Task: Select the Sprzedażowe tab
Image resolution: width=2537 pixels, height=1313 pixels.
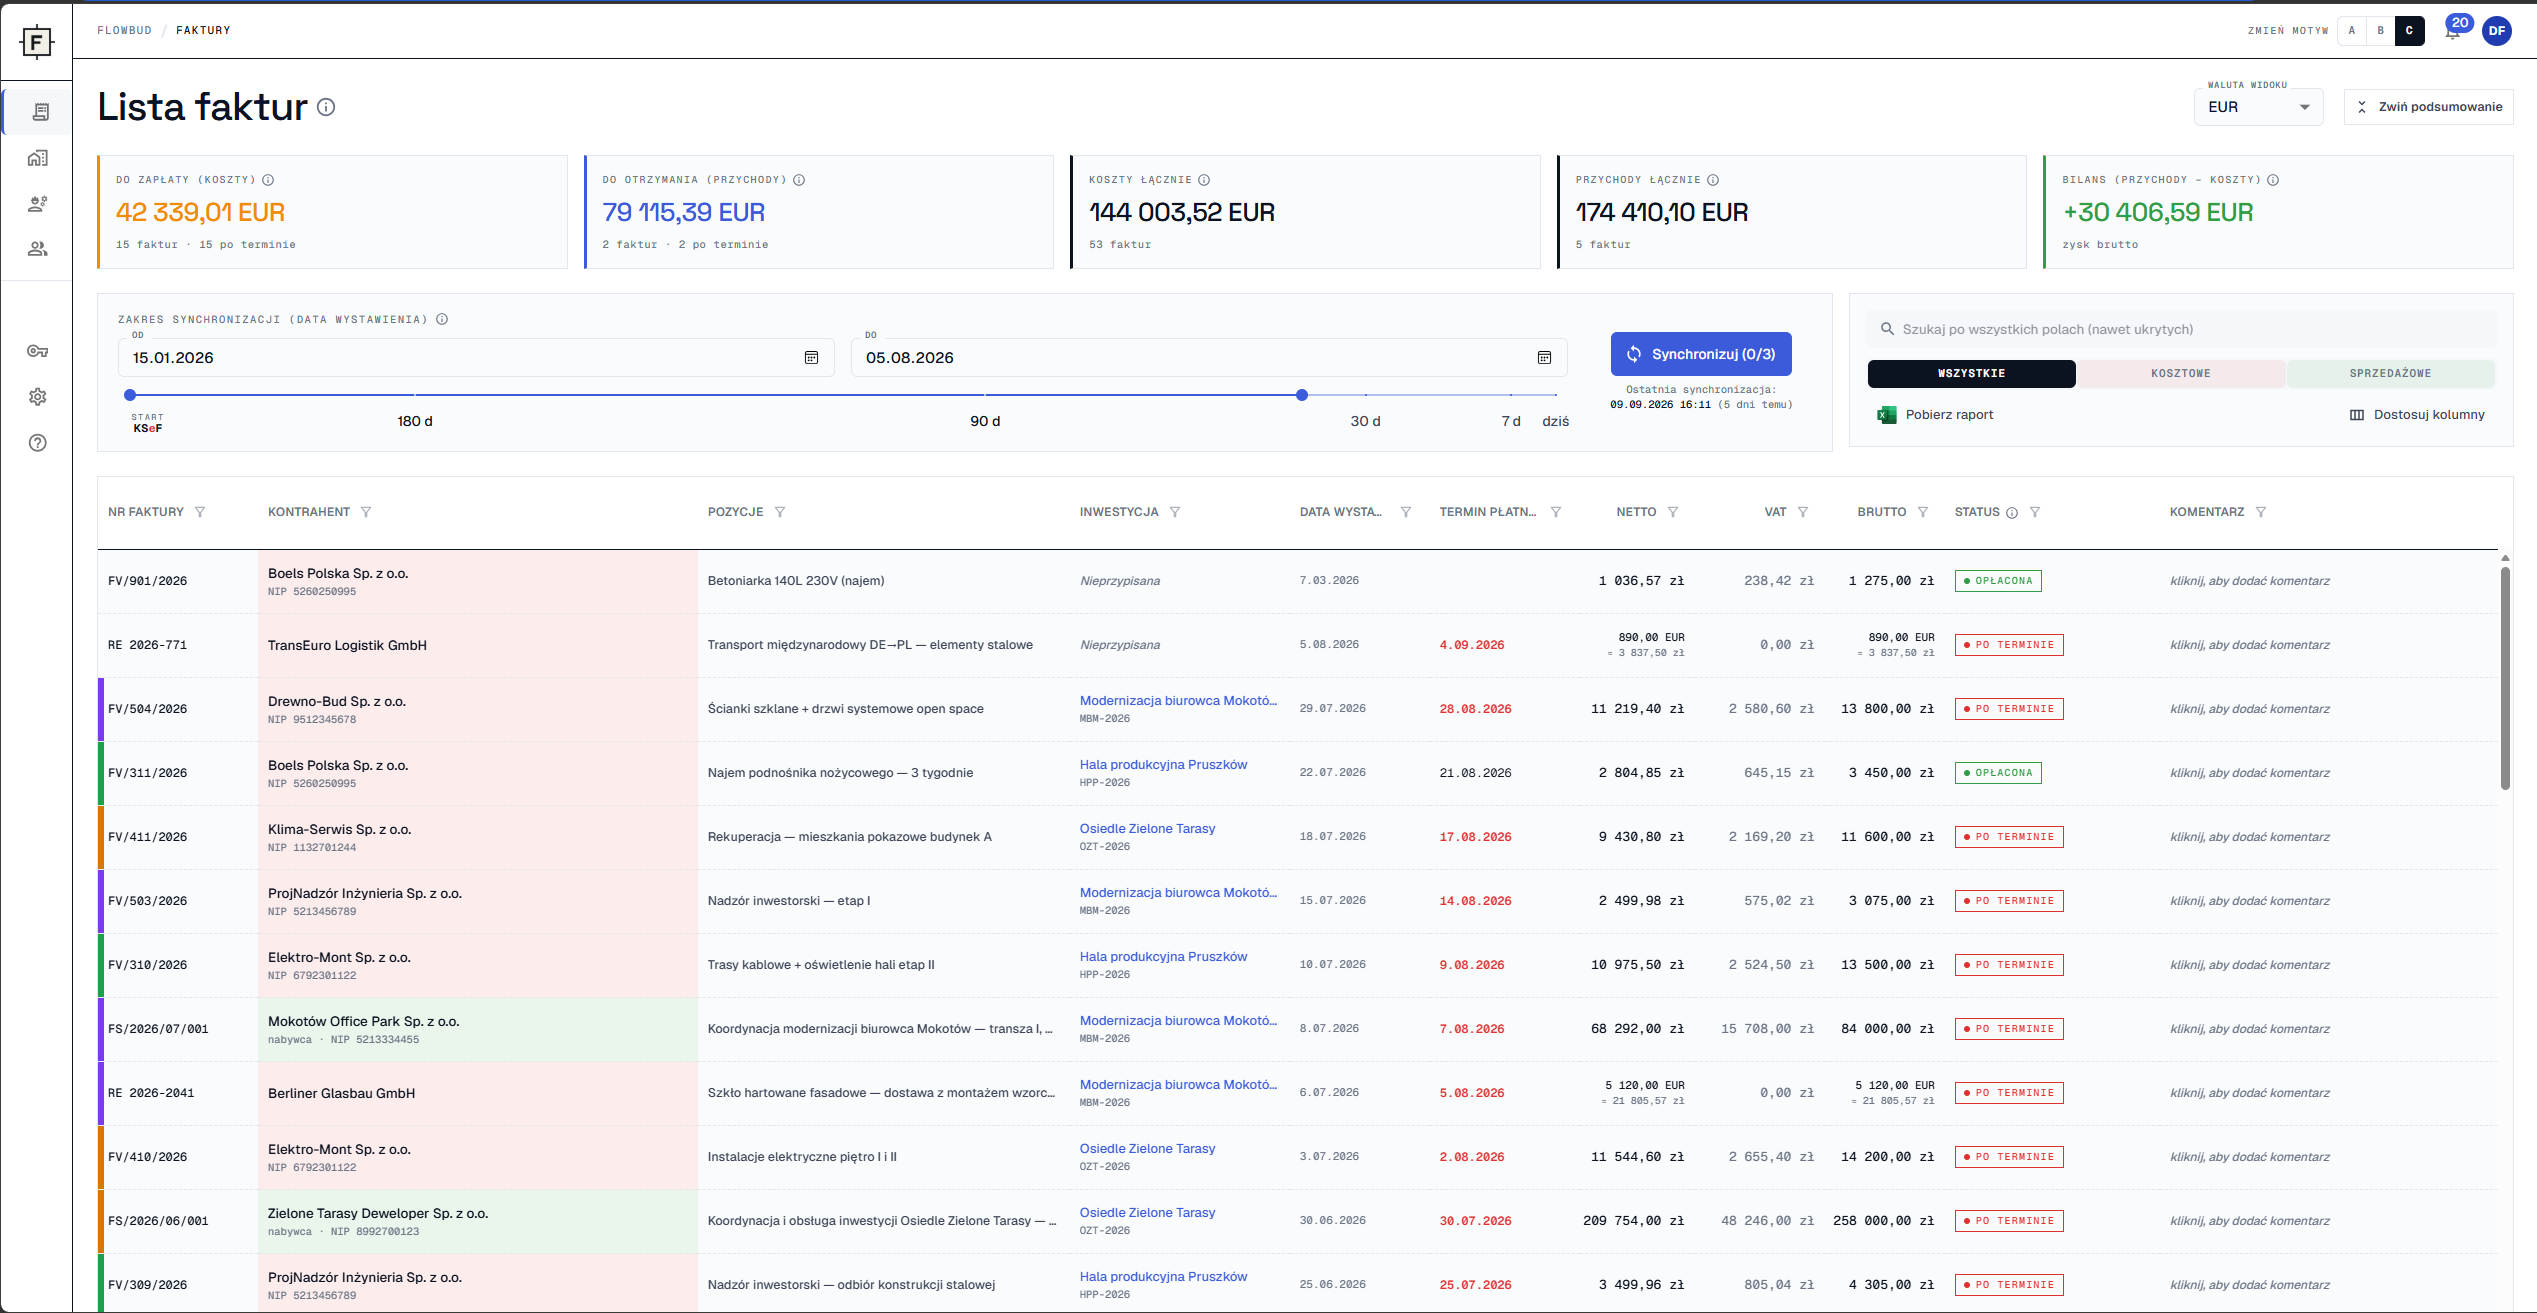Action: pos(2390,373)
